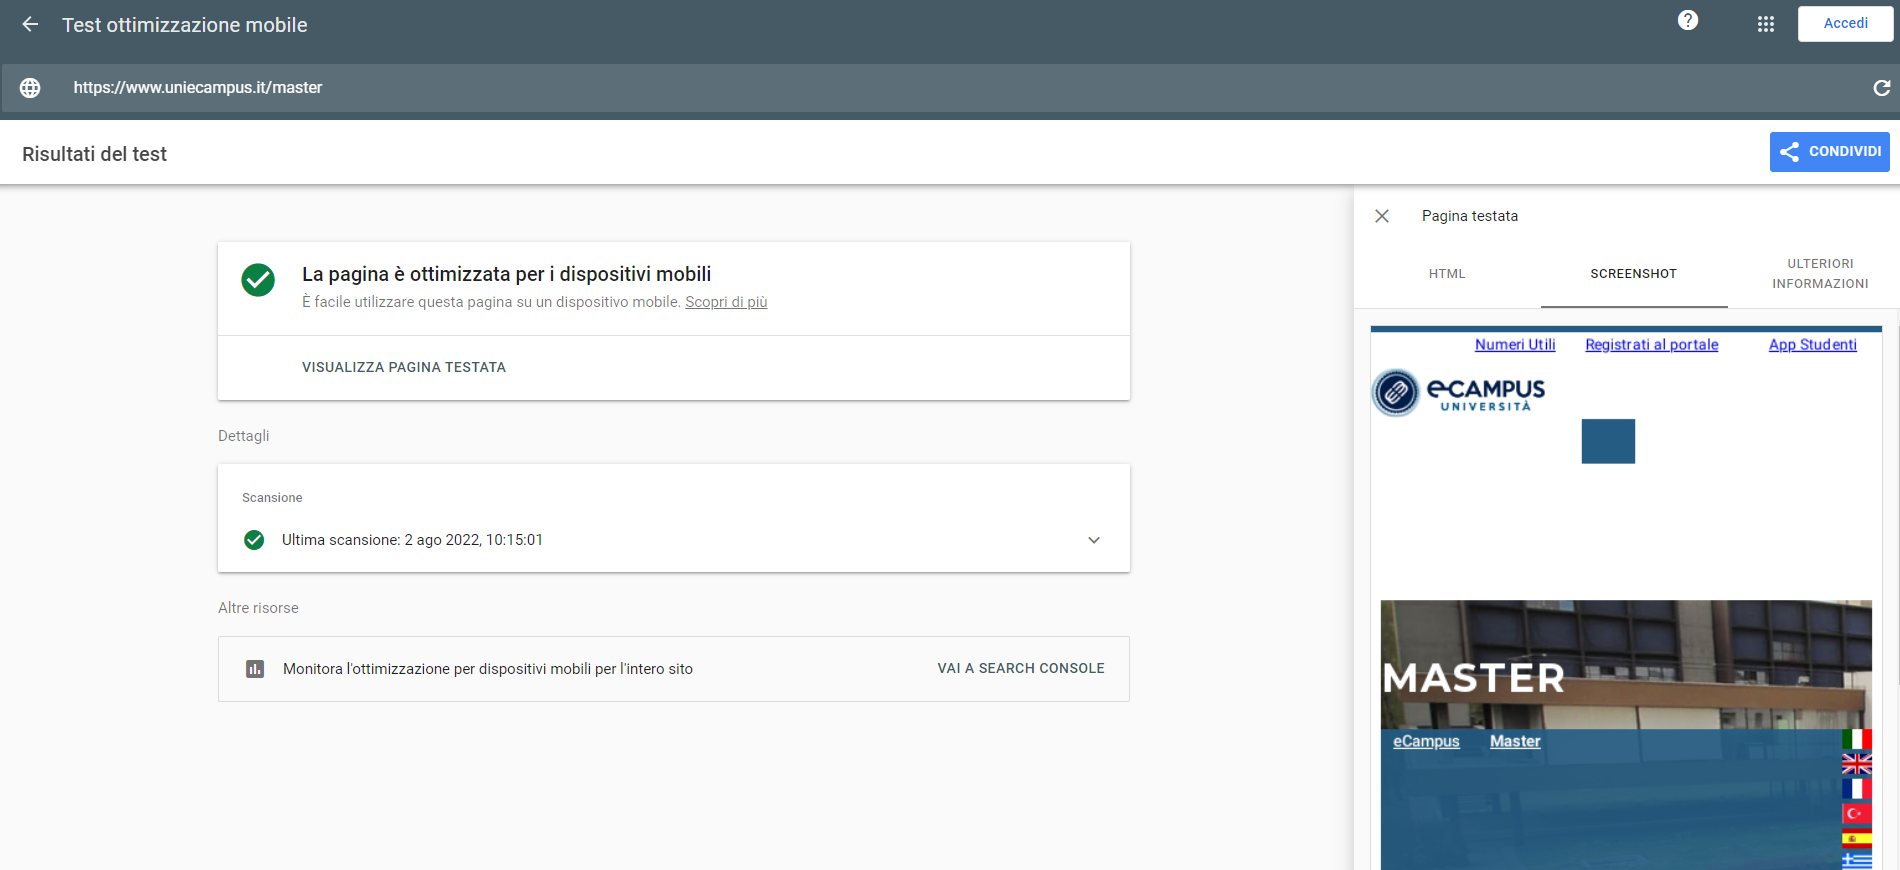Close the Pagina testata panel
Image resolution: width=1900 pixels, height=870 pixels.
(1382, 216)
